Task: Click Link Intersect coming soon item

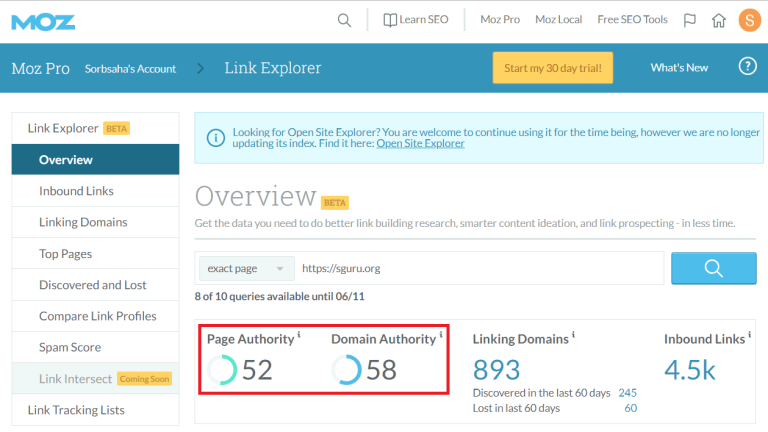Action: [96, 378]
